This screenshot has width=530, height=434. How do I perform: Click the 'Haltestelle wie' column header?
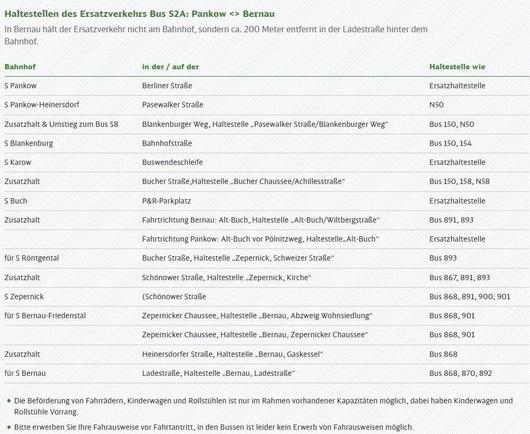(457, 67)
